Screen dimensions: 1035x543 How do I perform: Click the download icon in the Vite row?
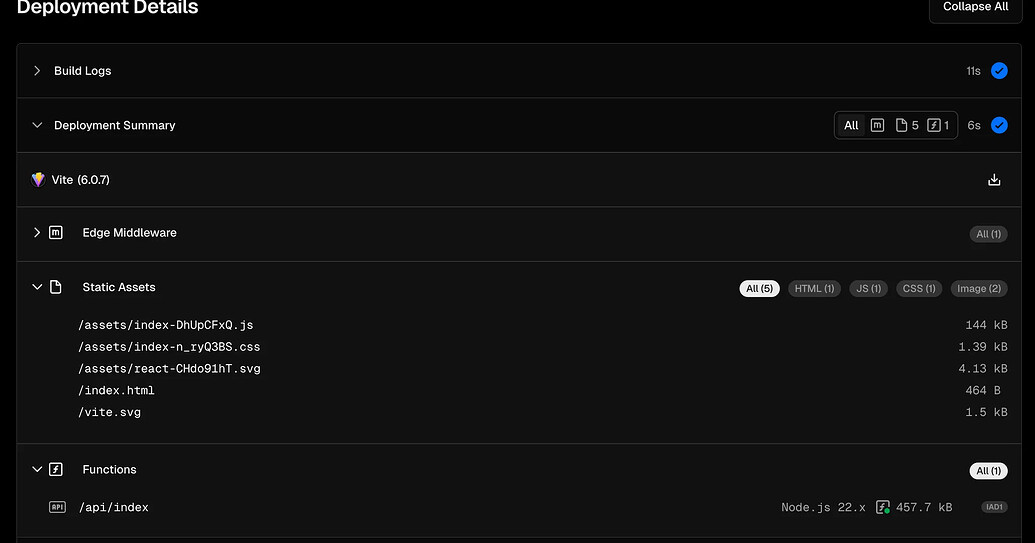(x=994, y=180)
